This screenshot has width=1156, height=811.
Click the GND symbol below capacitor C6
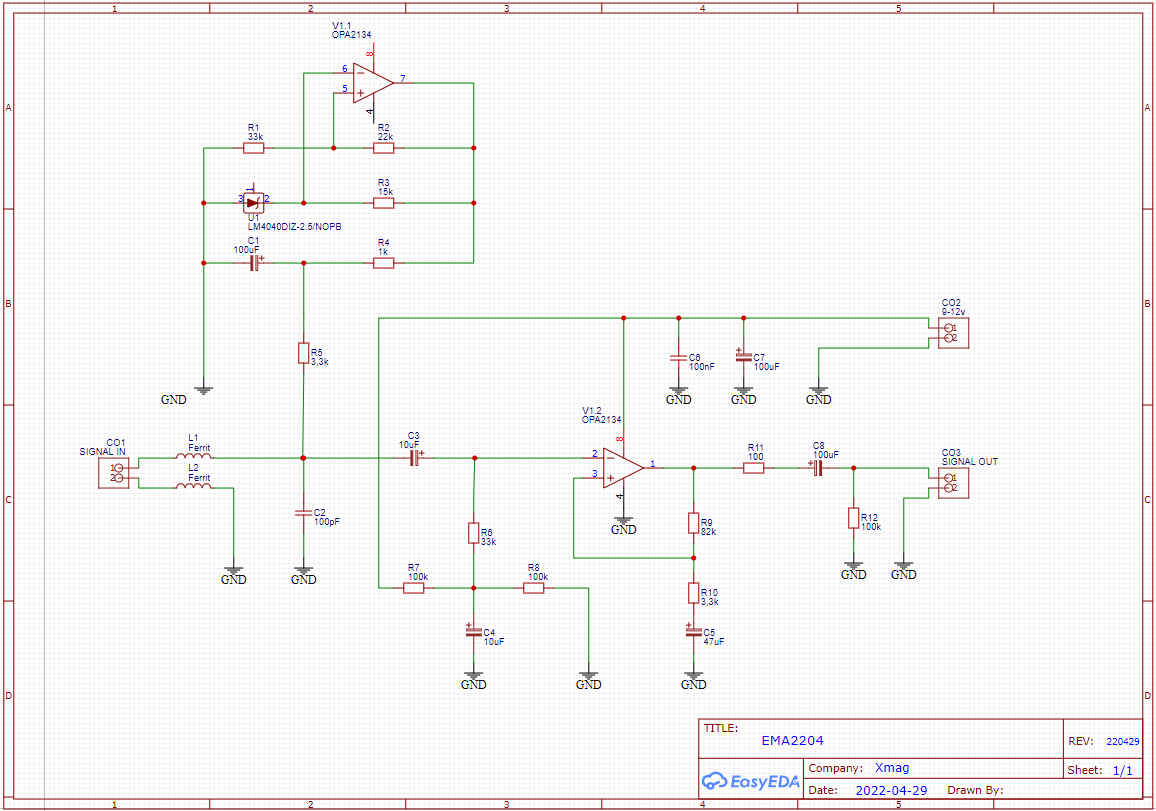(678, 395)
